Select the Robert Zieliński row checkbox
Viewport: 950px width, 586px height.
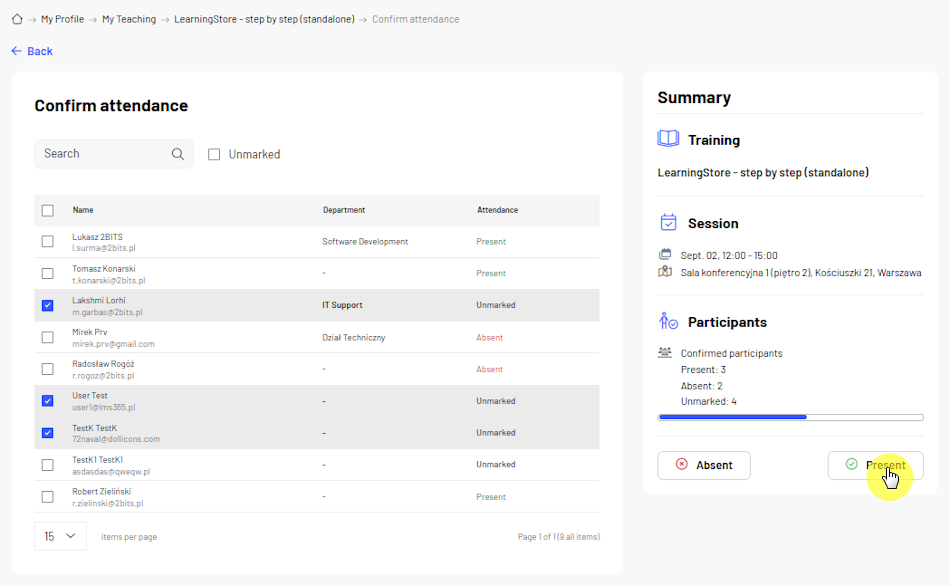pyautogui.click(x=47, y=497)
